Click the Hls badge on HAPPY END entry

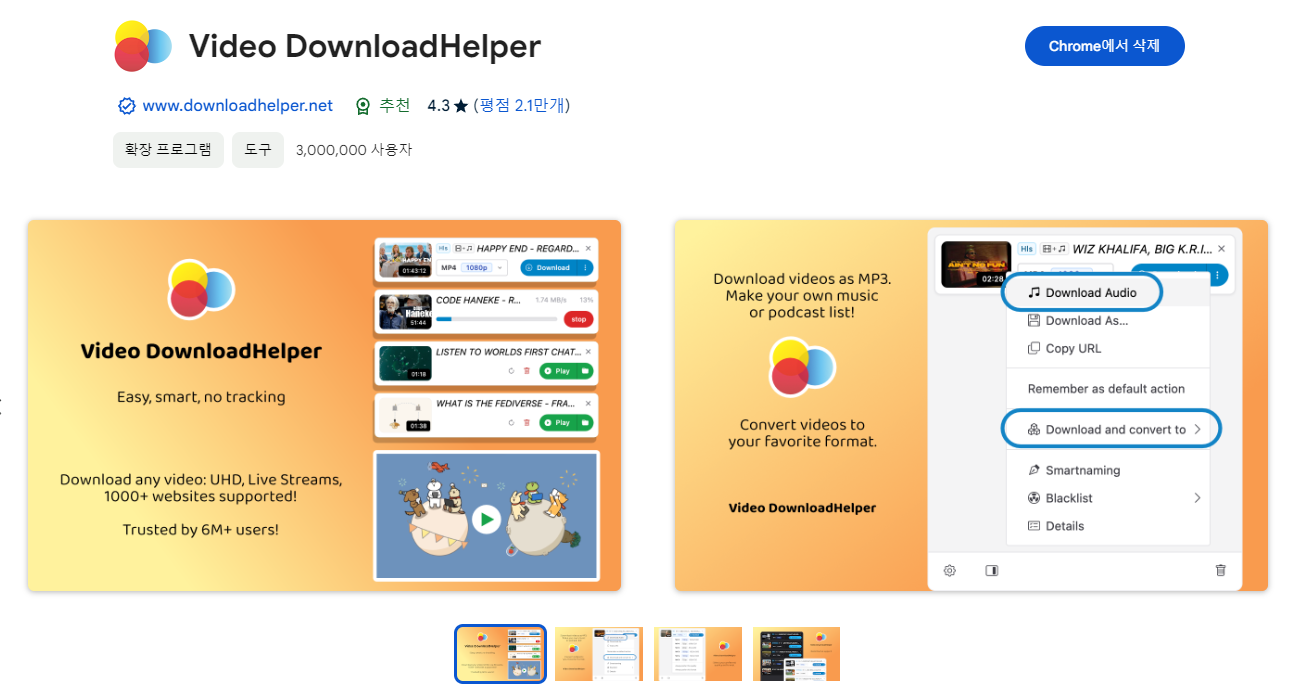click(444, 248)
